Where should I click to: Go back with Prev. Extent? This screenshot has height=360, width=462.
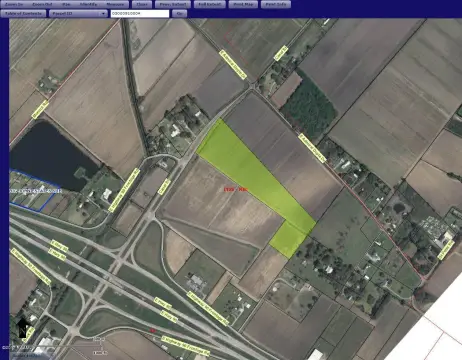point(173,4)
